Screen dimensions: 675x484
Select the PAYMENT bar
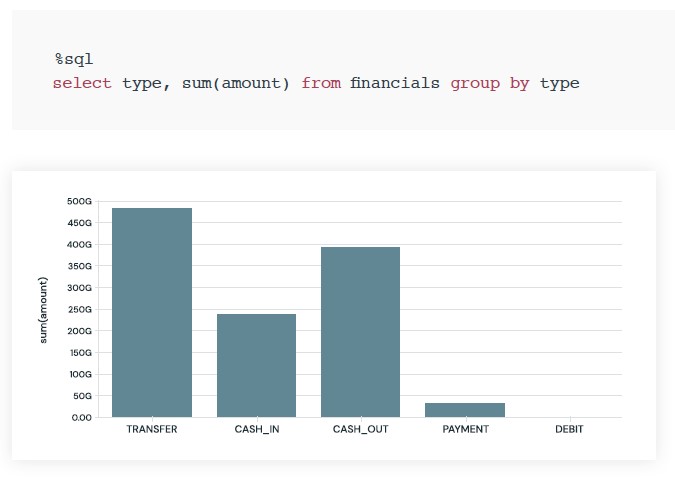point(465,410)
